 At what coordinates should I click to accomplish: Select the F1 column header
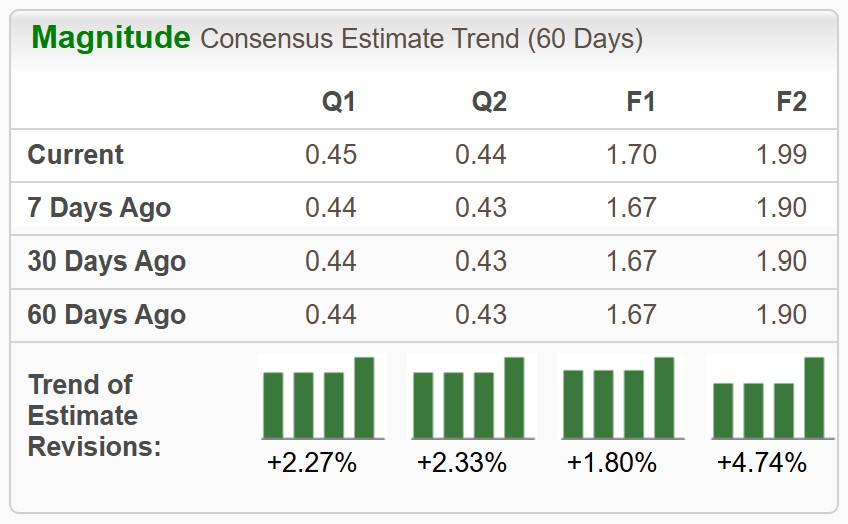pyautogui.click(x=641, y=102)
